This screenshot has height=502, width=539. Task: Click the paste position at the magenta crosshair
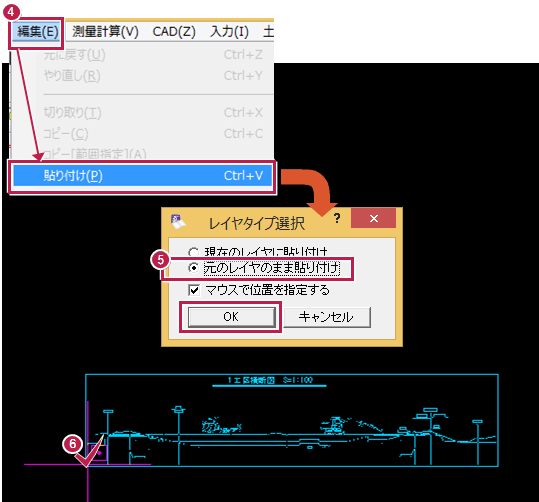click(x=88, y=465)
